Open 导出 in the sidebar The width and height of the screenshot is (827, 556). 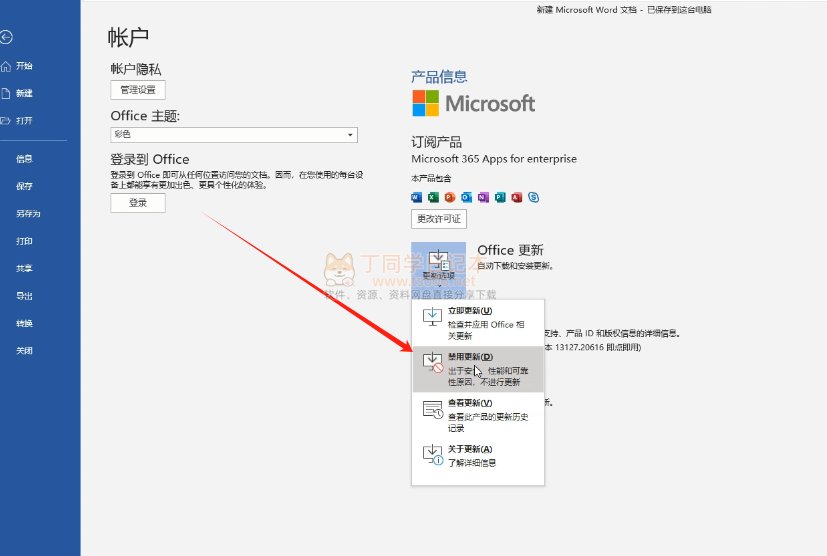24,296
